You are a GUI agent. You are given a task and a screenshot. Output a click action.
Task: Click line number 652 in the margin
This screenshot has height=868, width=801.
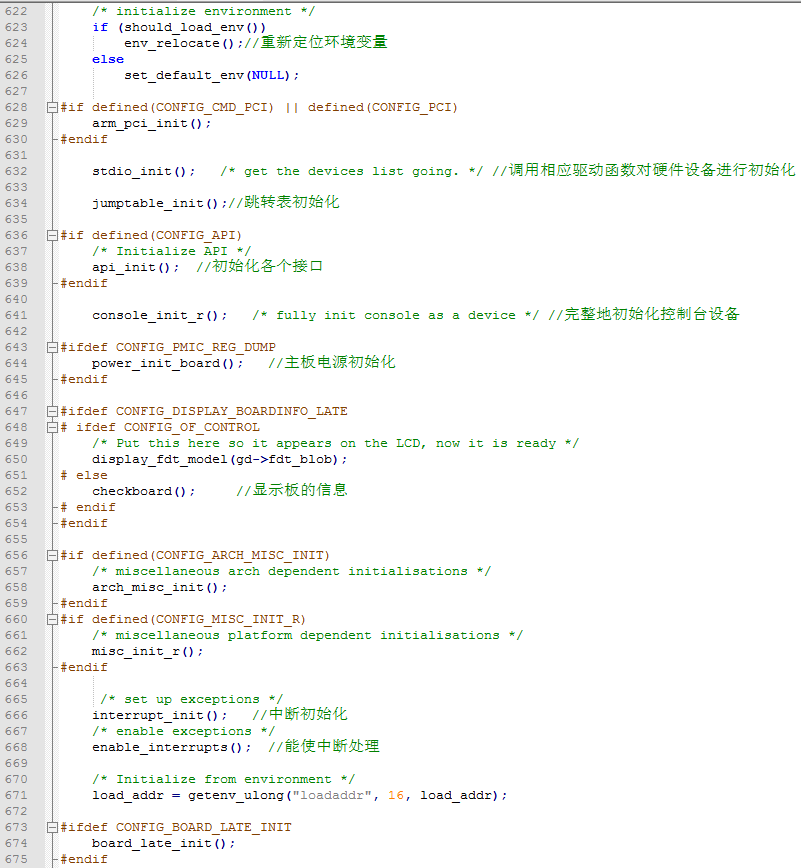coord(16,491)
